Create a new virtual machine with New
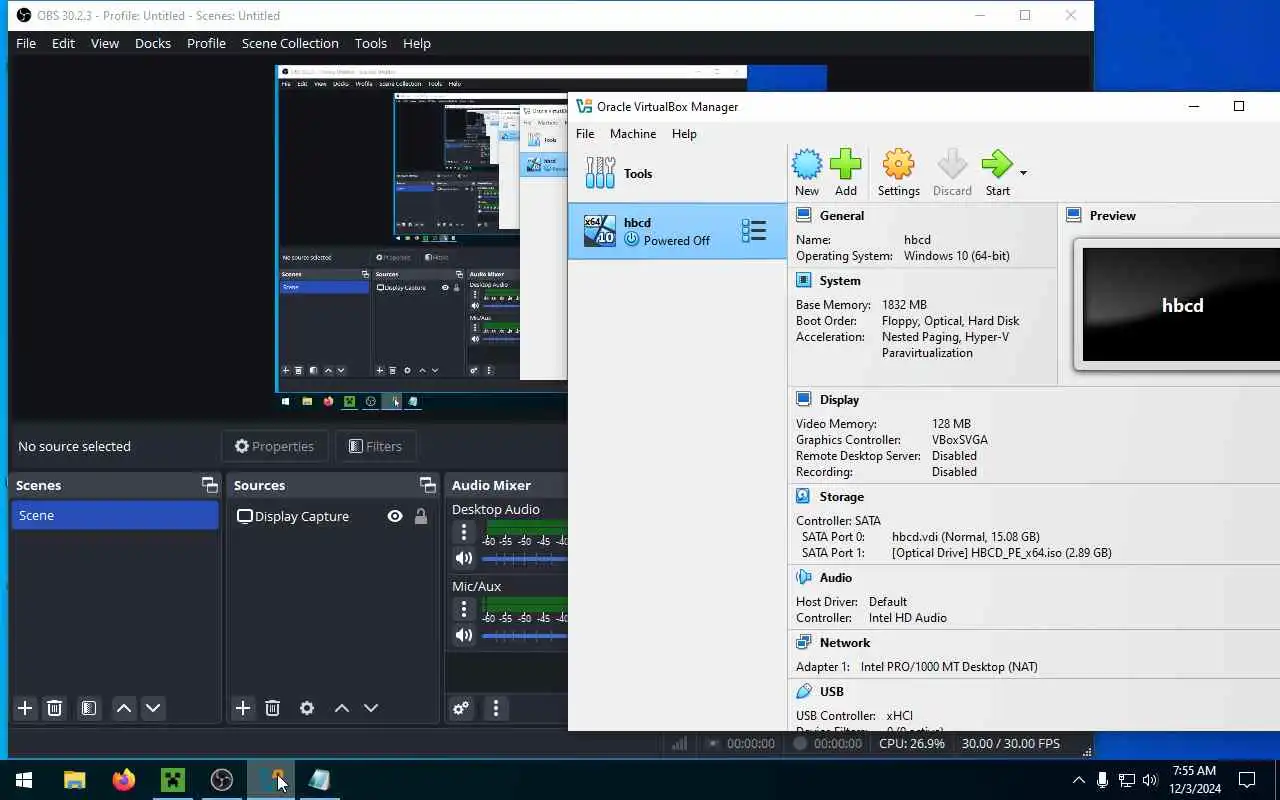The width and height of the screenshot is (1280, 800). (x=807, y=173)
